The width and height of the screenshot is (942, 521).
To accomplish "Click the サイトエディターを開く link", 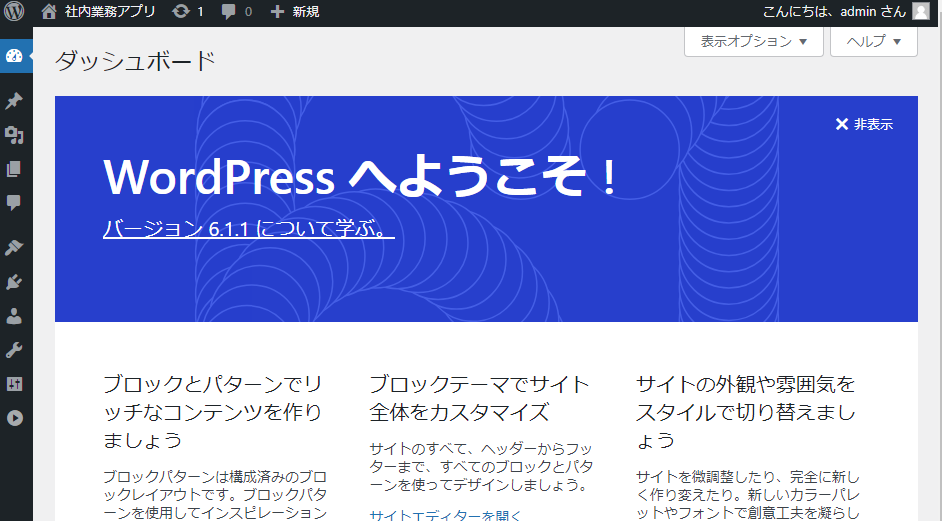I will (x=445, y=515).
